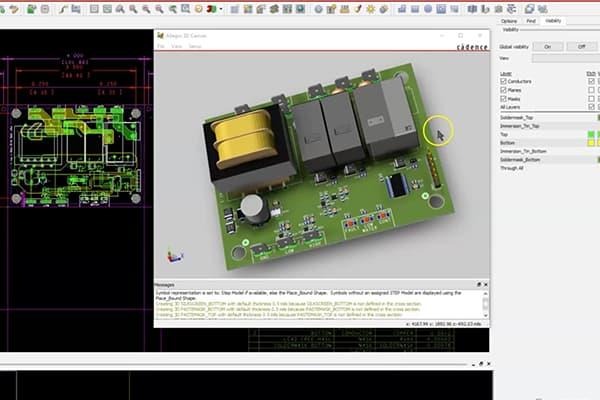Click the sun-shaped Highlight icon

370,9
